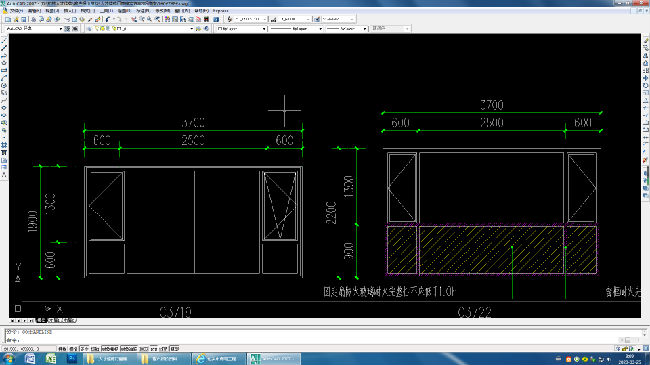Click the Help icon in standard toolbar
650x365 pixels.
point(216,19)
